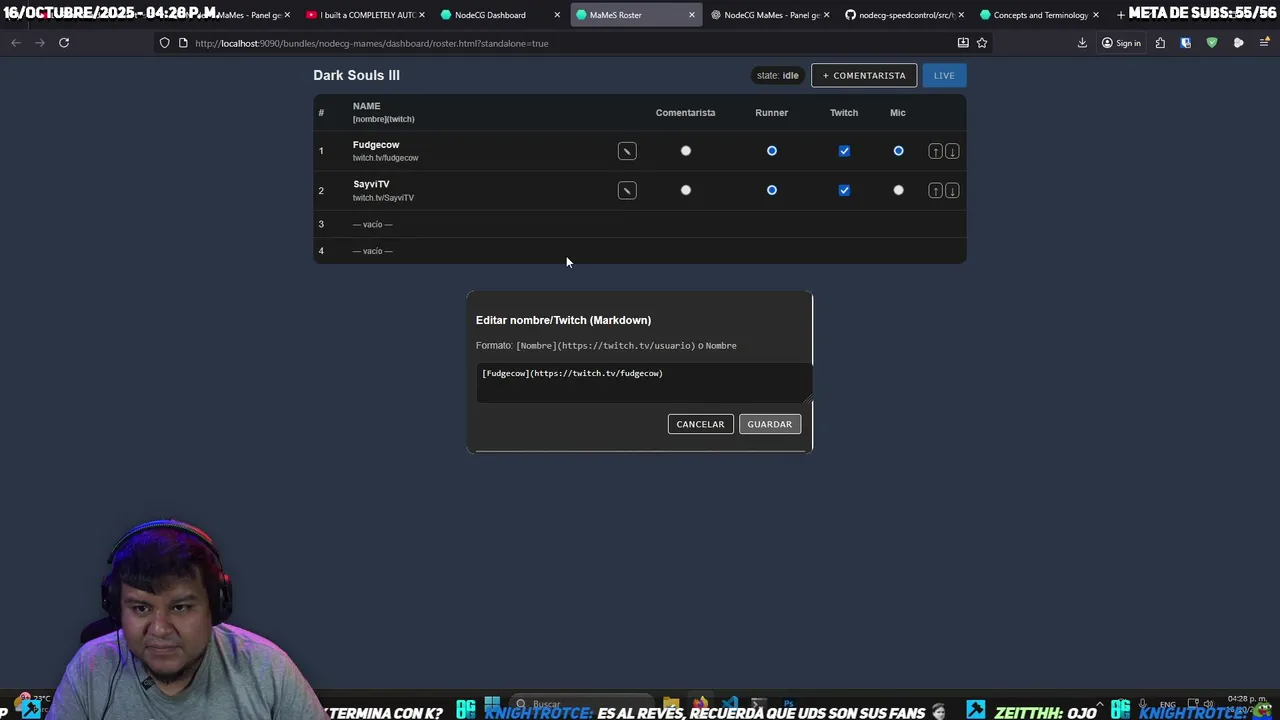Open edit pencil for SayviTV row

click(x=627, y=190)
